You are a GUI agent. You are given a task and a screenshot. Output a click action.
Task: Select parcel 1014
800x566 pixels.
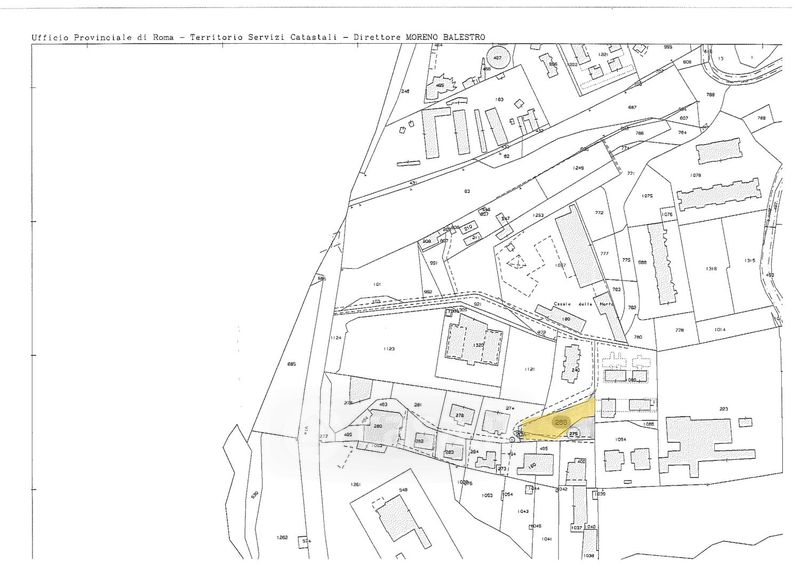pyautogui.click(x=718, y=329)
